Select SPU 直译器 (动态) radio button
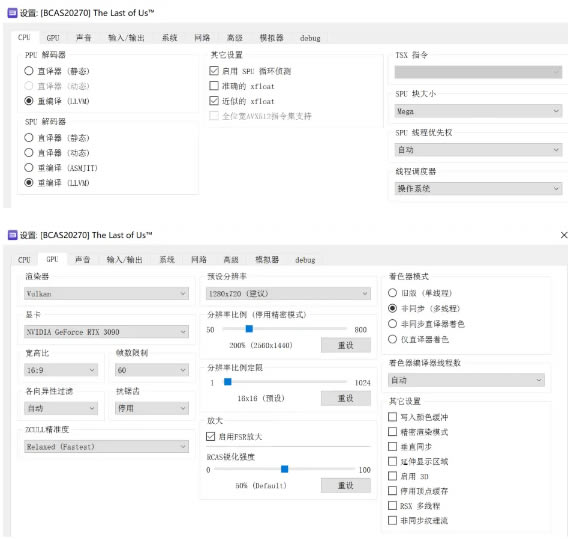Viewport: 568px width, 539px height. pos(29,152)
